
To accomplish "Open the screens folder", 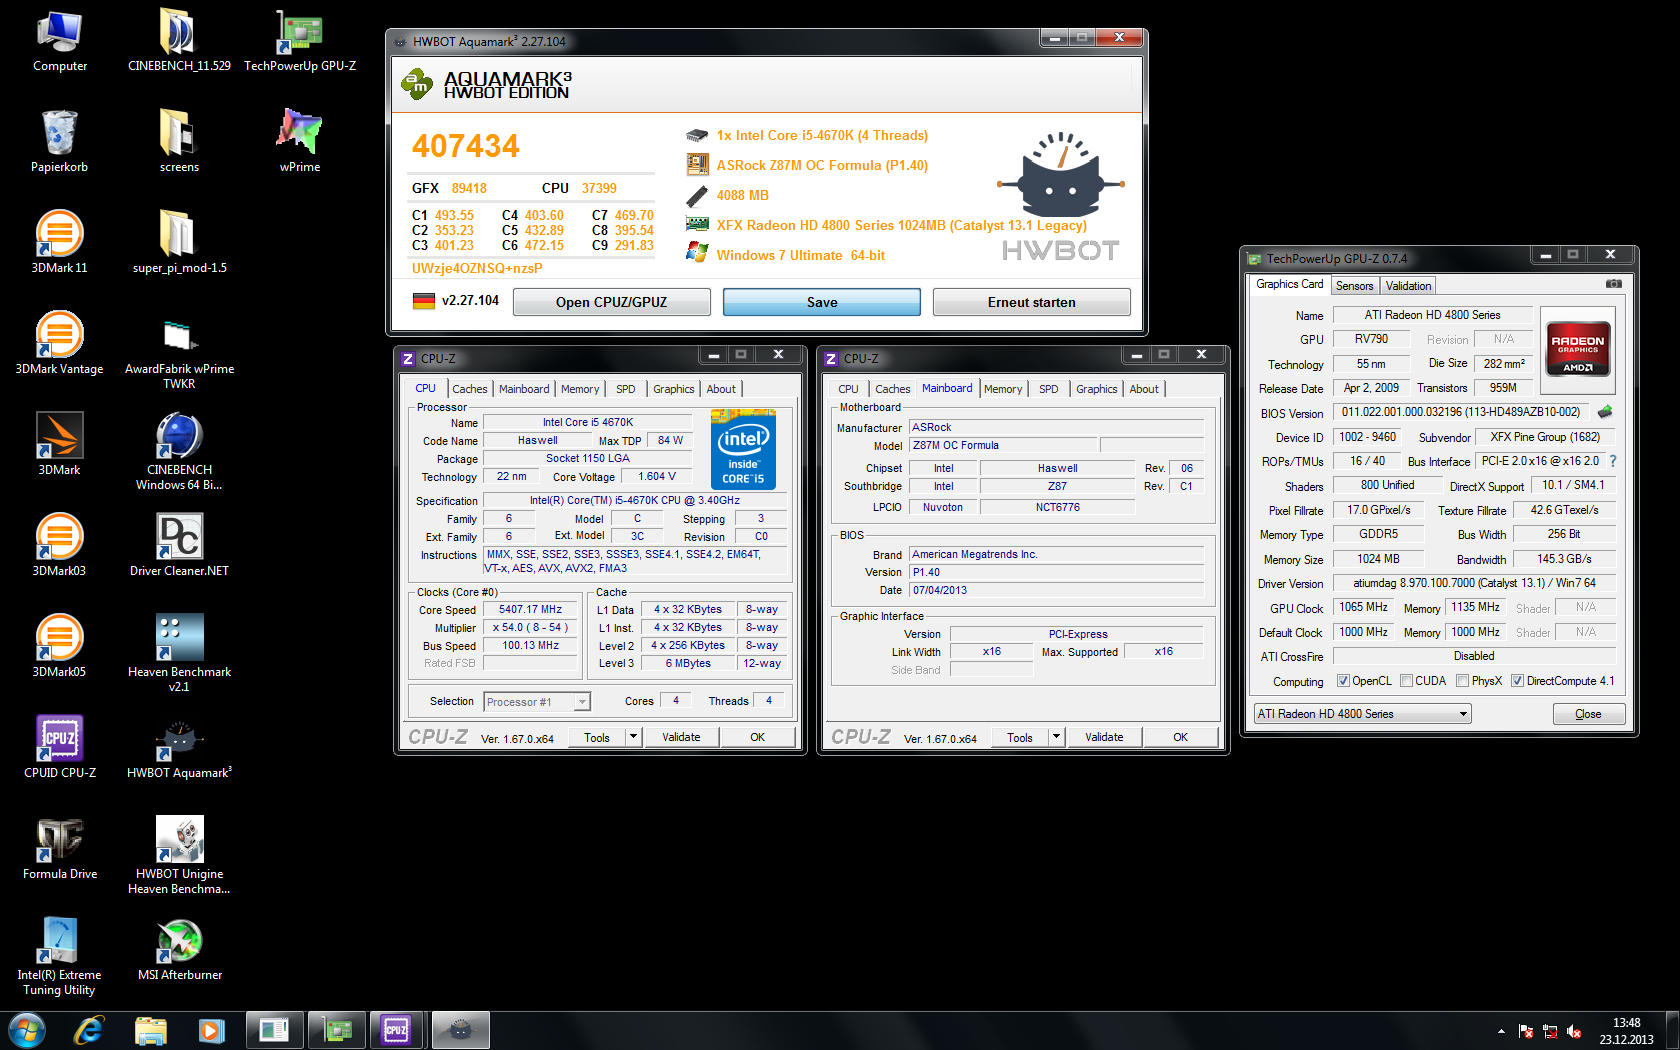I will pos(179,142).
